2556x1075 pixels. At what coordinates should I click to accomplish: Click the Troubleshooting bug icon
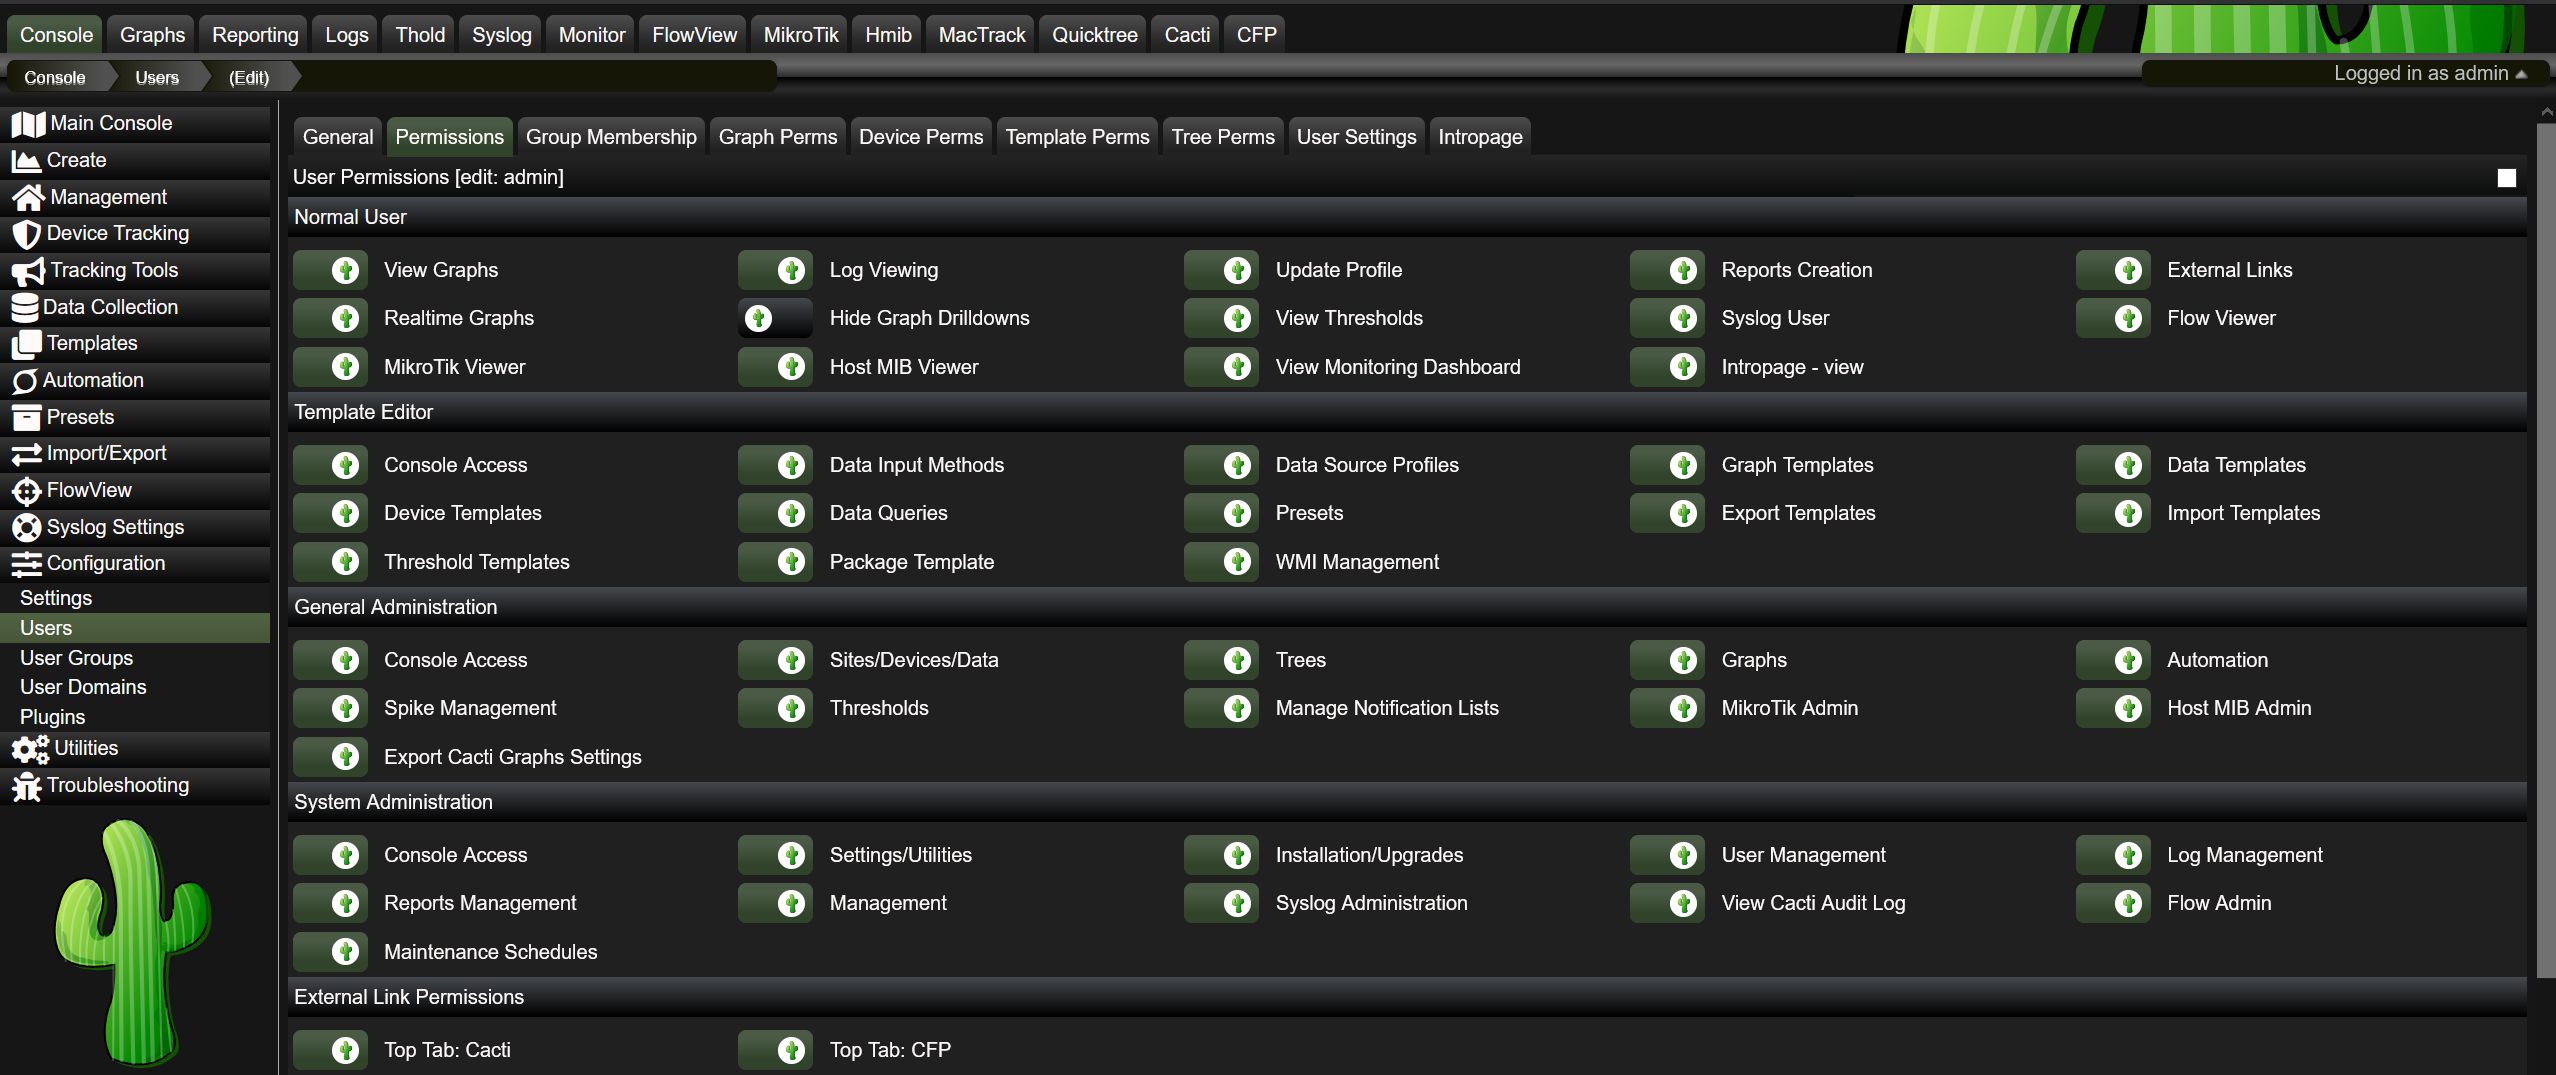tap(26, 785)
